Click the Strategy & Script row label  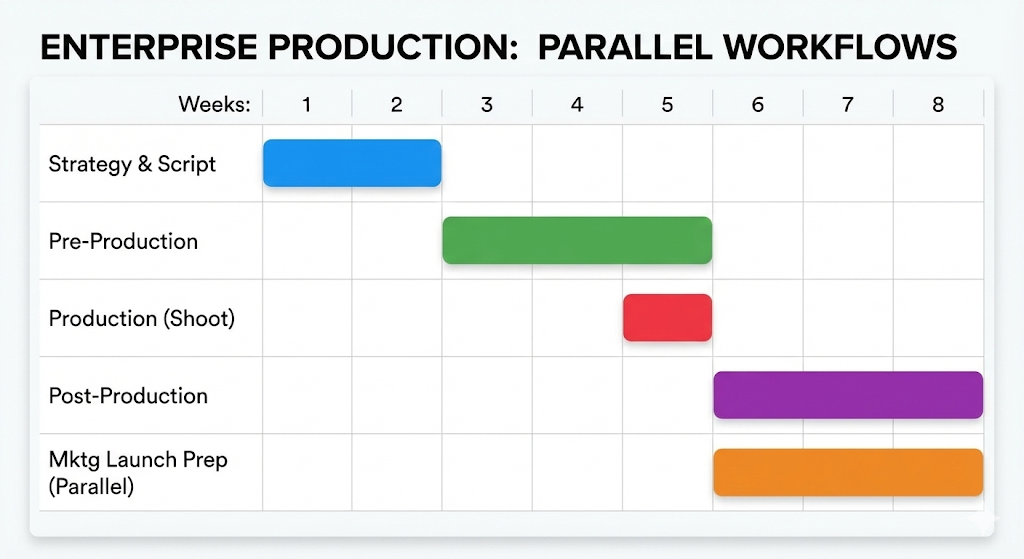coord(132,164)
